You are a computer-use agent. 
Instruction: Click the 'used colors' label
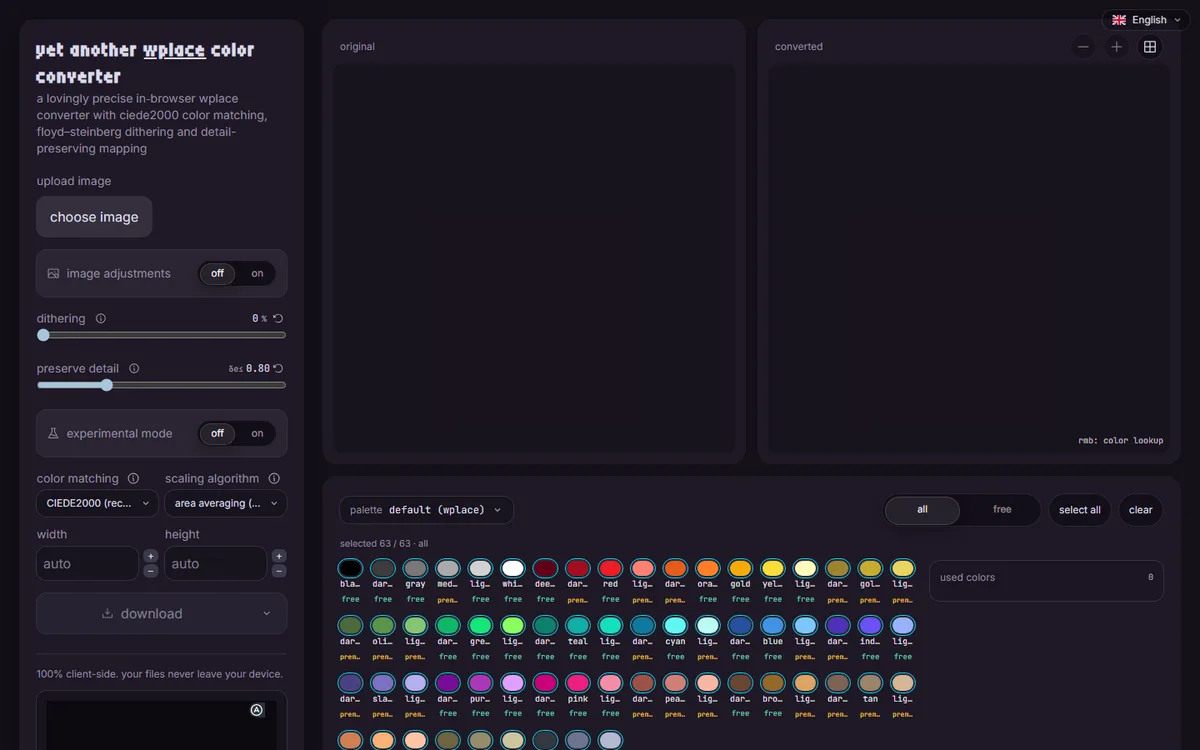point(967,578)
